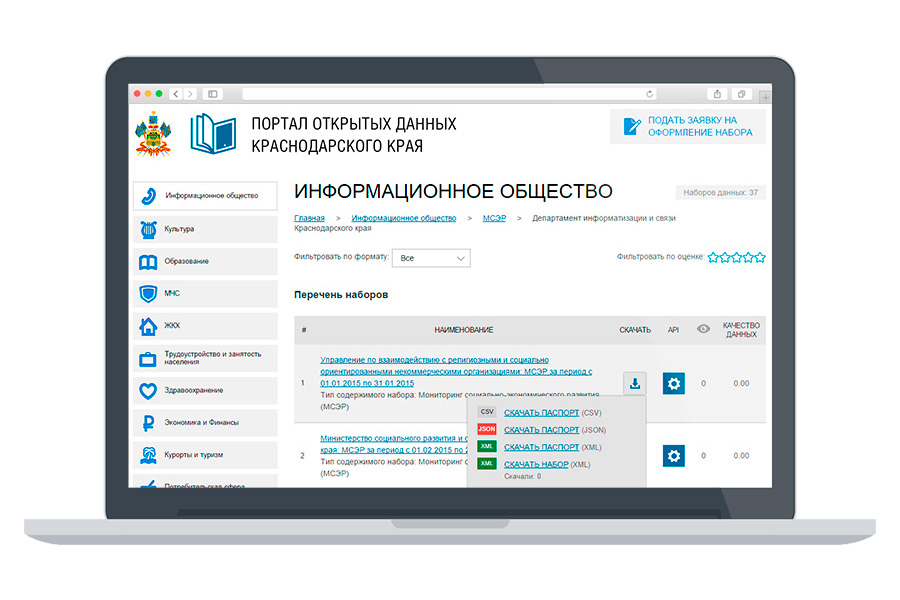Click the lyre icon next to Культура
This screenshot has width=900, height=600.
[x=148, y=230]
